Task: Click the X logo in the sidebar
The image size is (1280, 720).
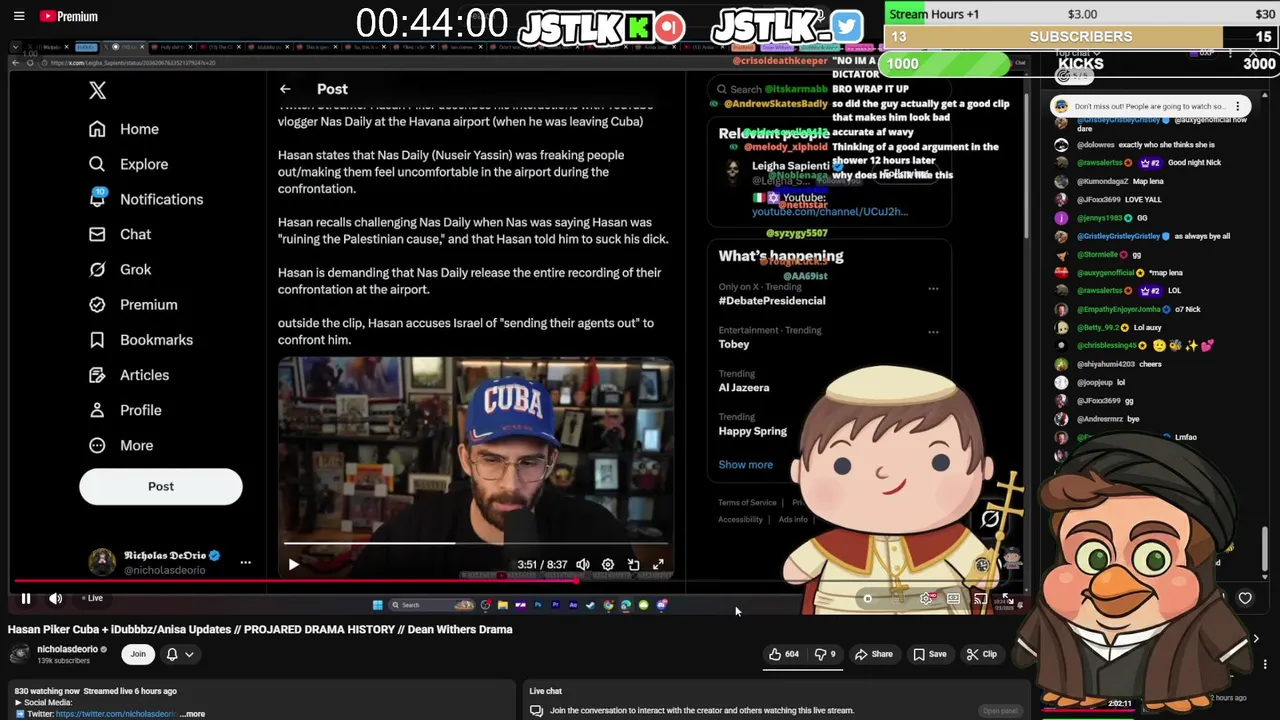Action: pyautogui.click(x=97, y=90)
